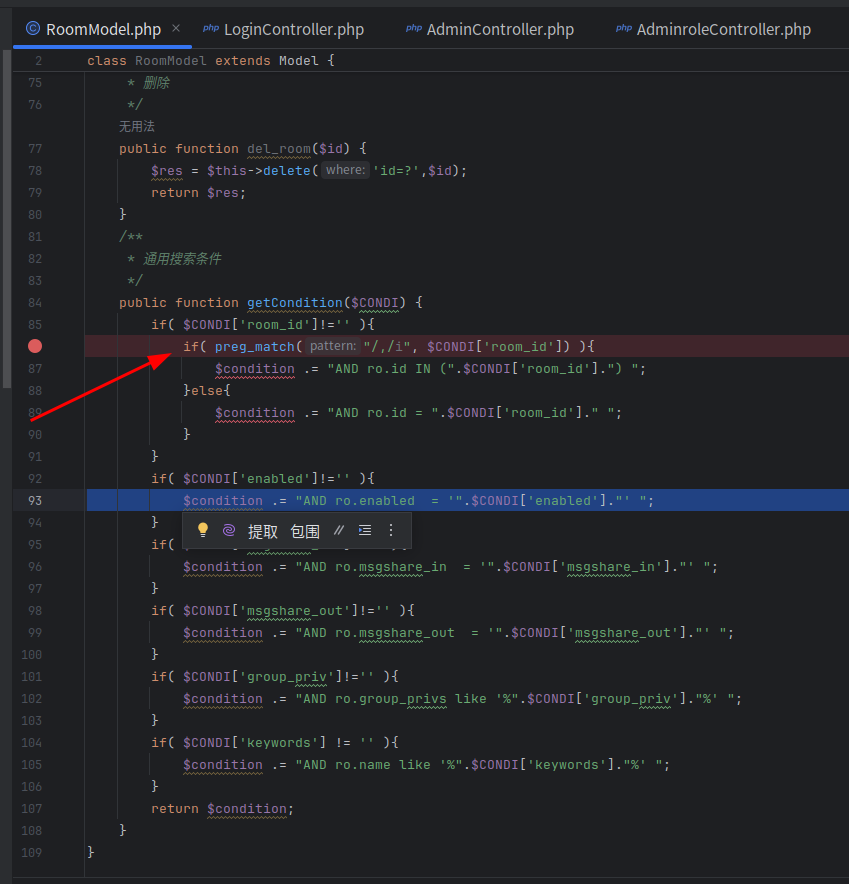Image resolution: width=849 pixels, height=884 pixels.
Task: Click the 删除 comment text
Action: coord(156,83)
